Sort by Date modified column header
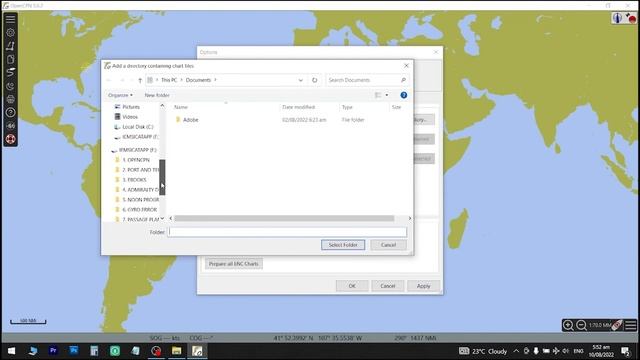 (x=298, y=107)
